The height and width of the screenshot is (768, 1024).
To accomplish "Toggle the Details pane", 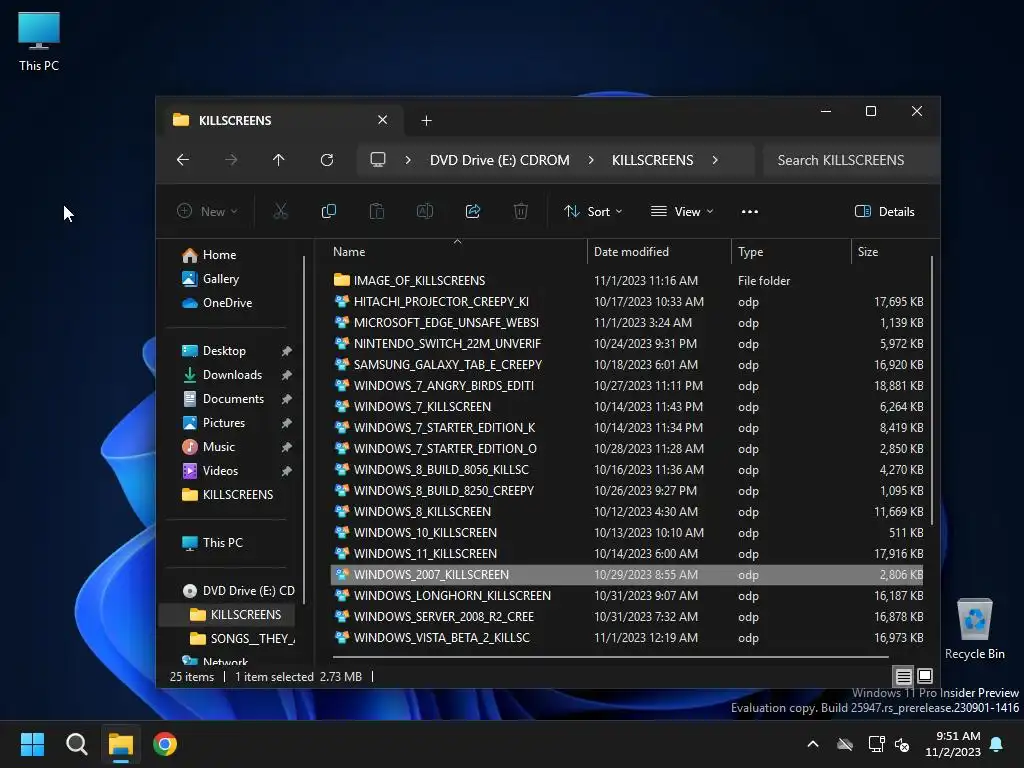I will point(885,212).
